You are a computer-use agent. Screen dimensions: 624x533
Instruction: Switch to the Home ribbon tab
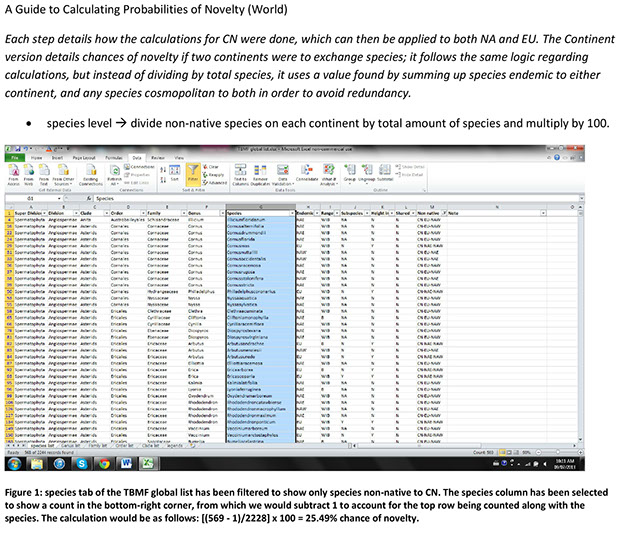[37, 158]
